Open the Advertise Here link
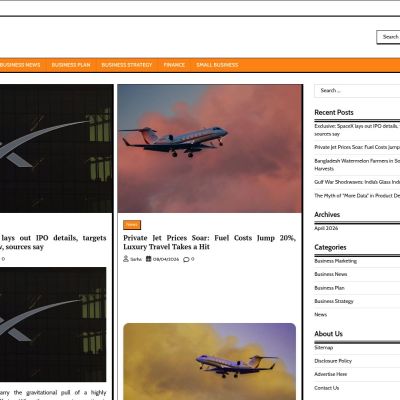Viewport: 400px width, 400px height. tap(331, 374)
